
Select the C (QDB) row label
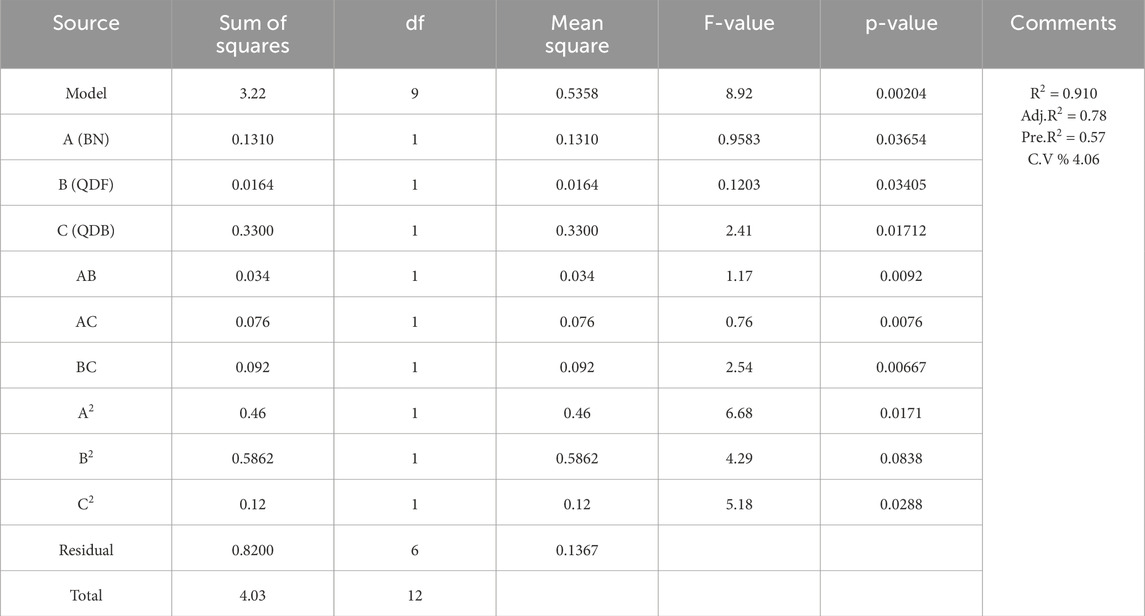[86, 231]
